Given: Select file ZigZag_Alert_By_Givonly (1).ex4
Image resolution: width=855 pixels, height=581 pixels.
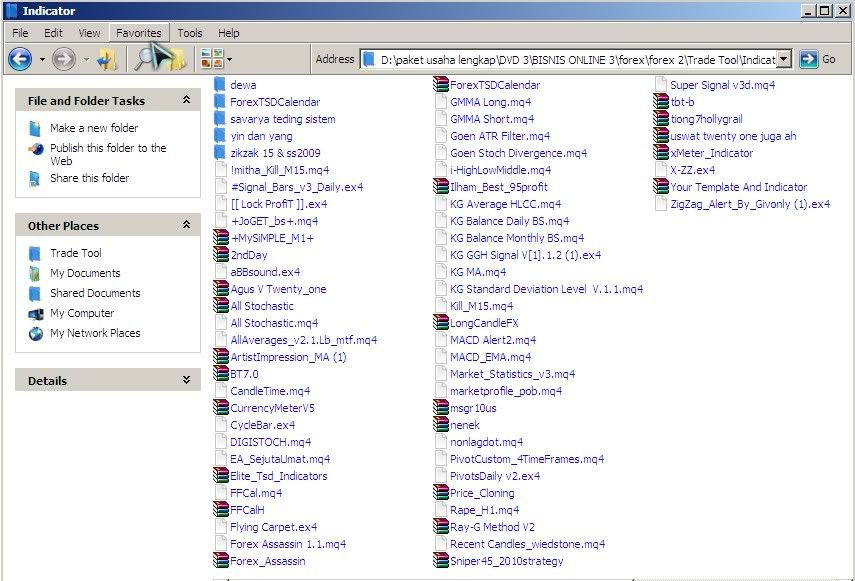Looking at the screenshot, I should [750, 204].
